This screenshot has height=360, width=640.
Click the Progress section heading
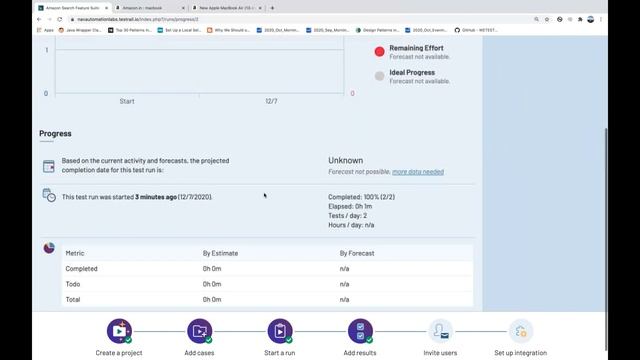pyautogui.click(x=55, y=133)
